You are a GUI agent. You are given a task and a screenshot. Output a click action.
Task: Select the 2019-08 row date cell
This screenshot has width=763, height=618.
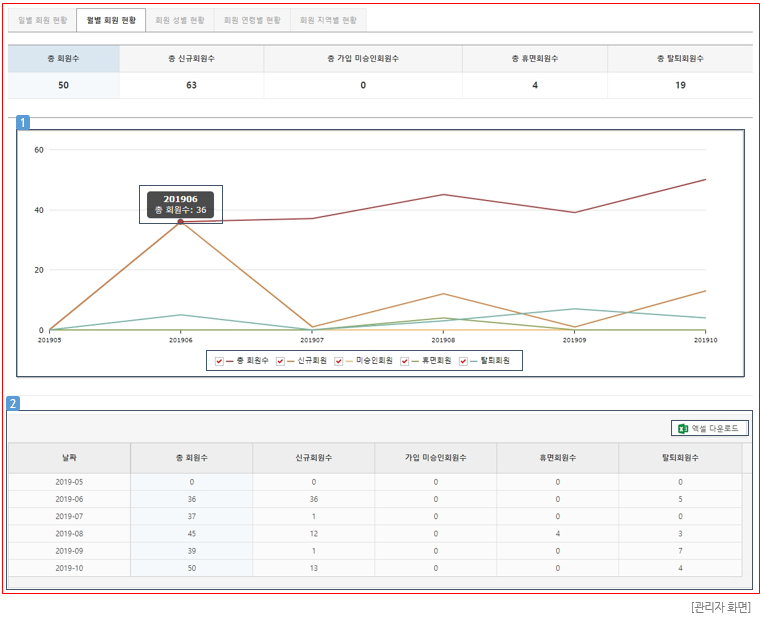point(69,534)
